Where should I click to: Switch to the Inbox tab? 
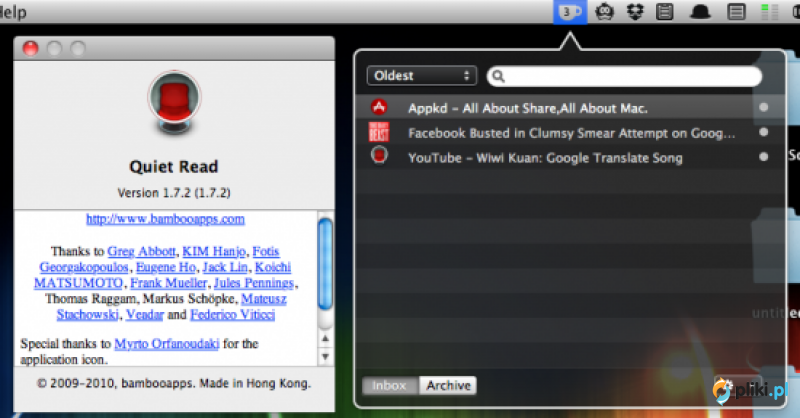(x=390, y=385)
